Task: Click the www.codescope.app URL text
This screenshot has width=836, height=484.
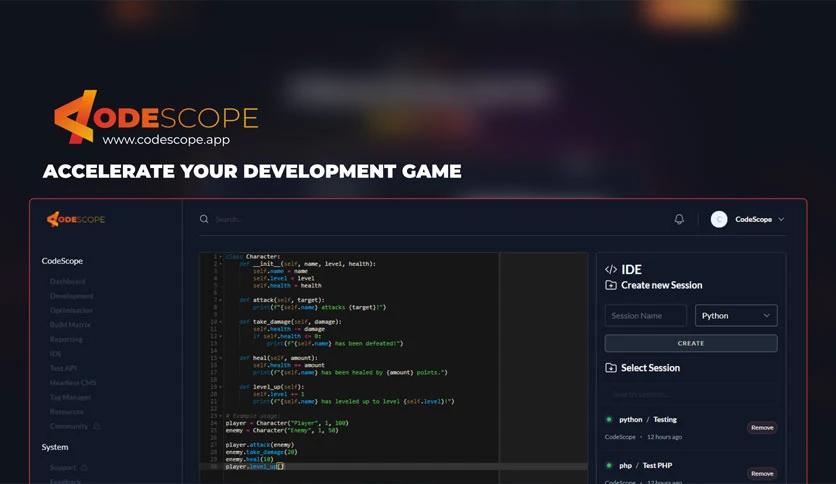Action: point(166,140)
